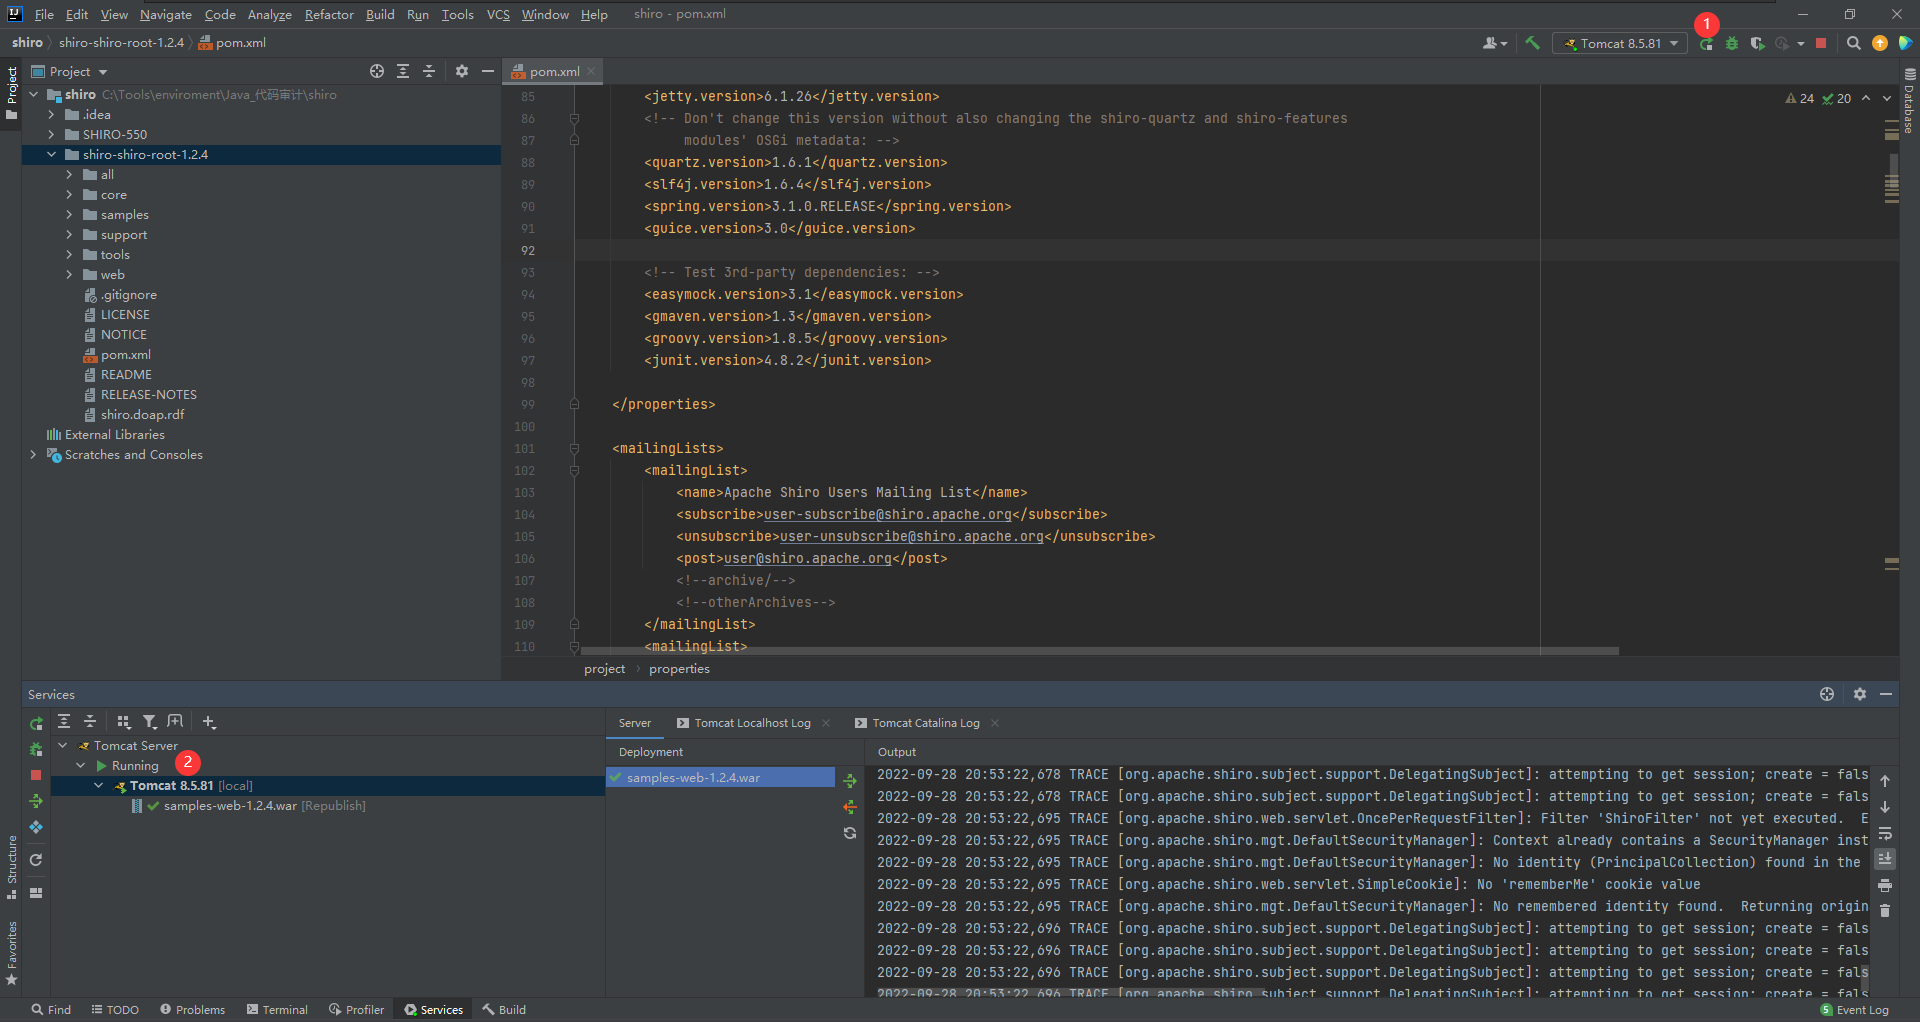Toggle the Favorites side tool window
Viewport: 1920px width, 1022px height.
11,954
